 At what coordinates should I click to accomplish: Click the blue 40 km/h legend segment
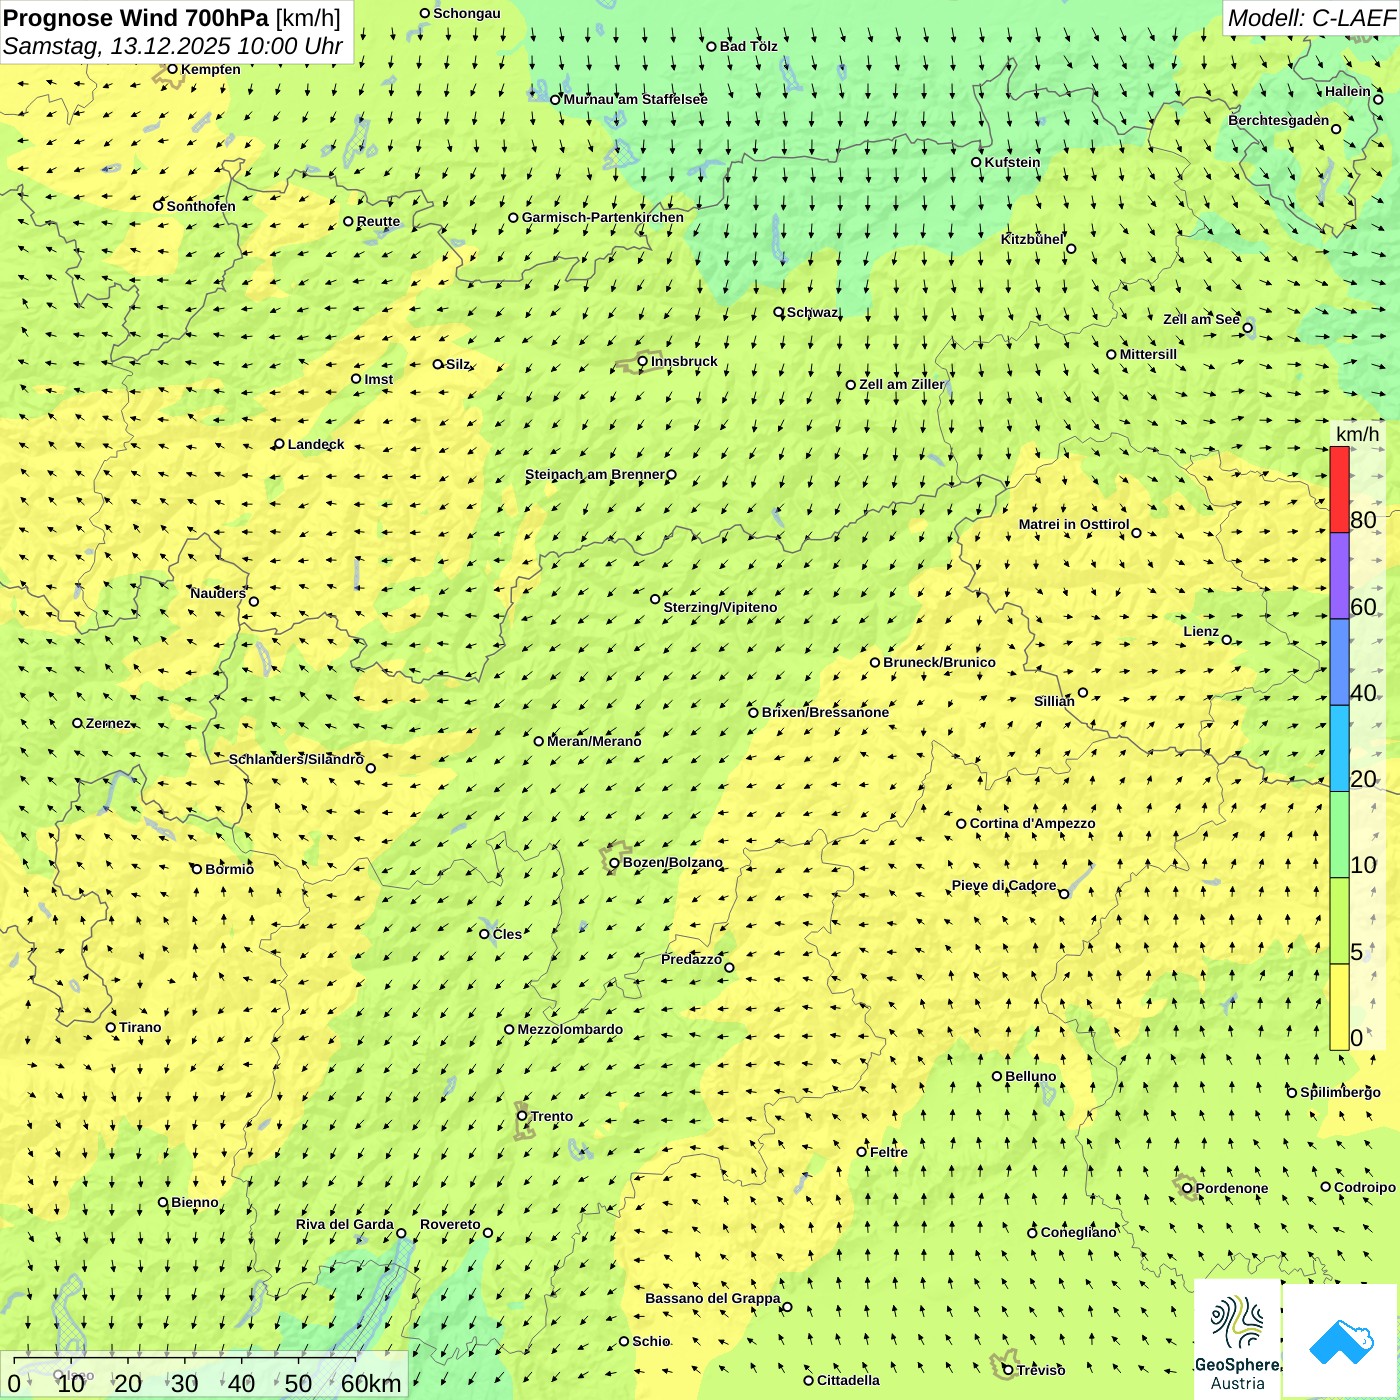(1339, 662)
